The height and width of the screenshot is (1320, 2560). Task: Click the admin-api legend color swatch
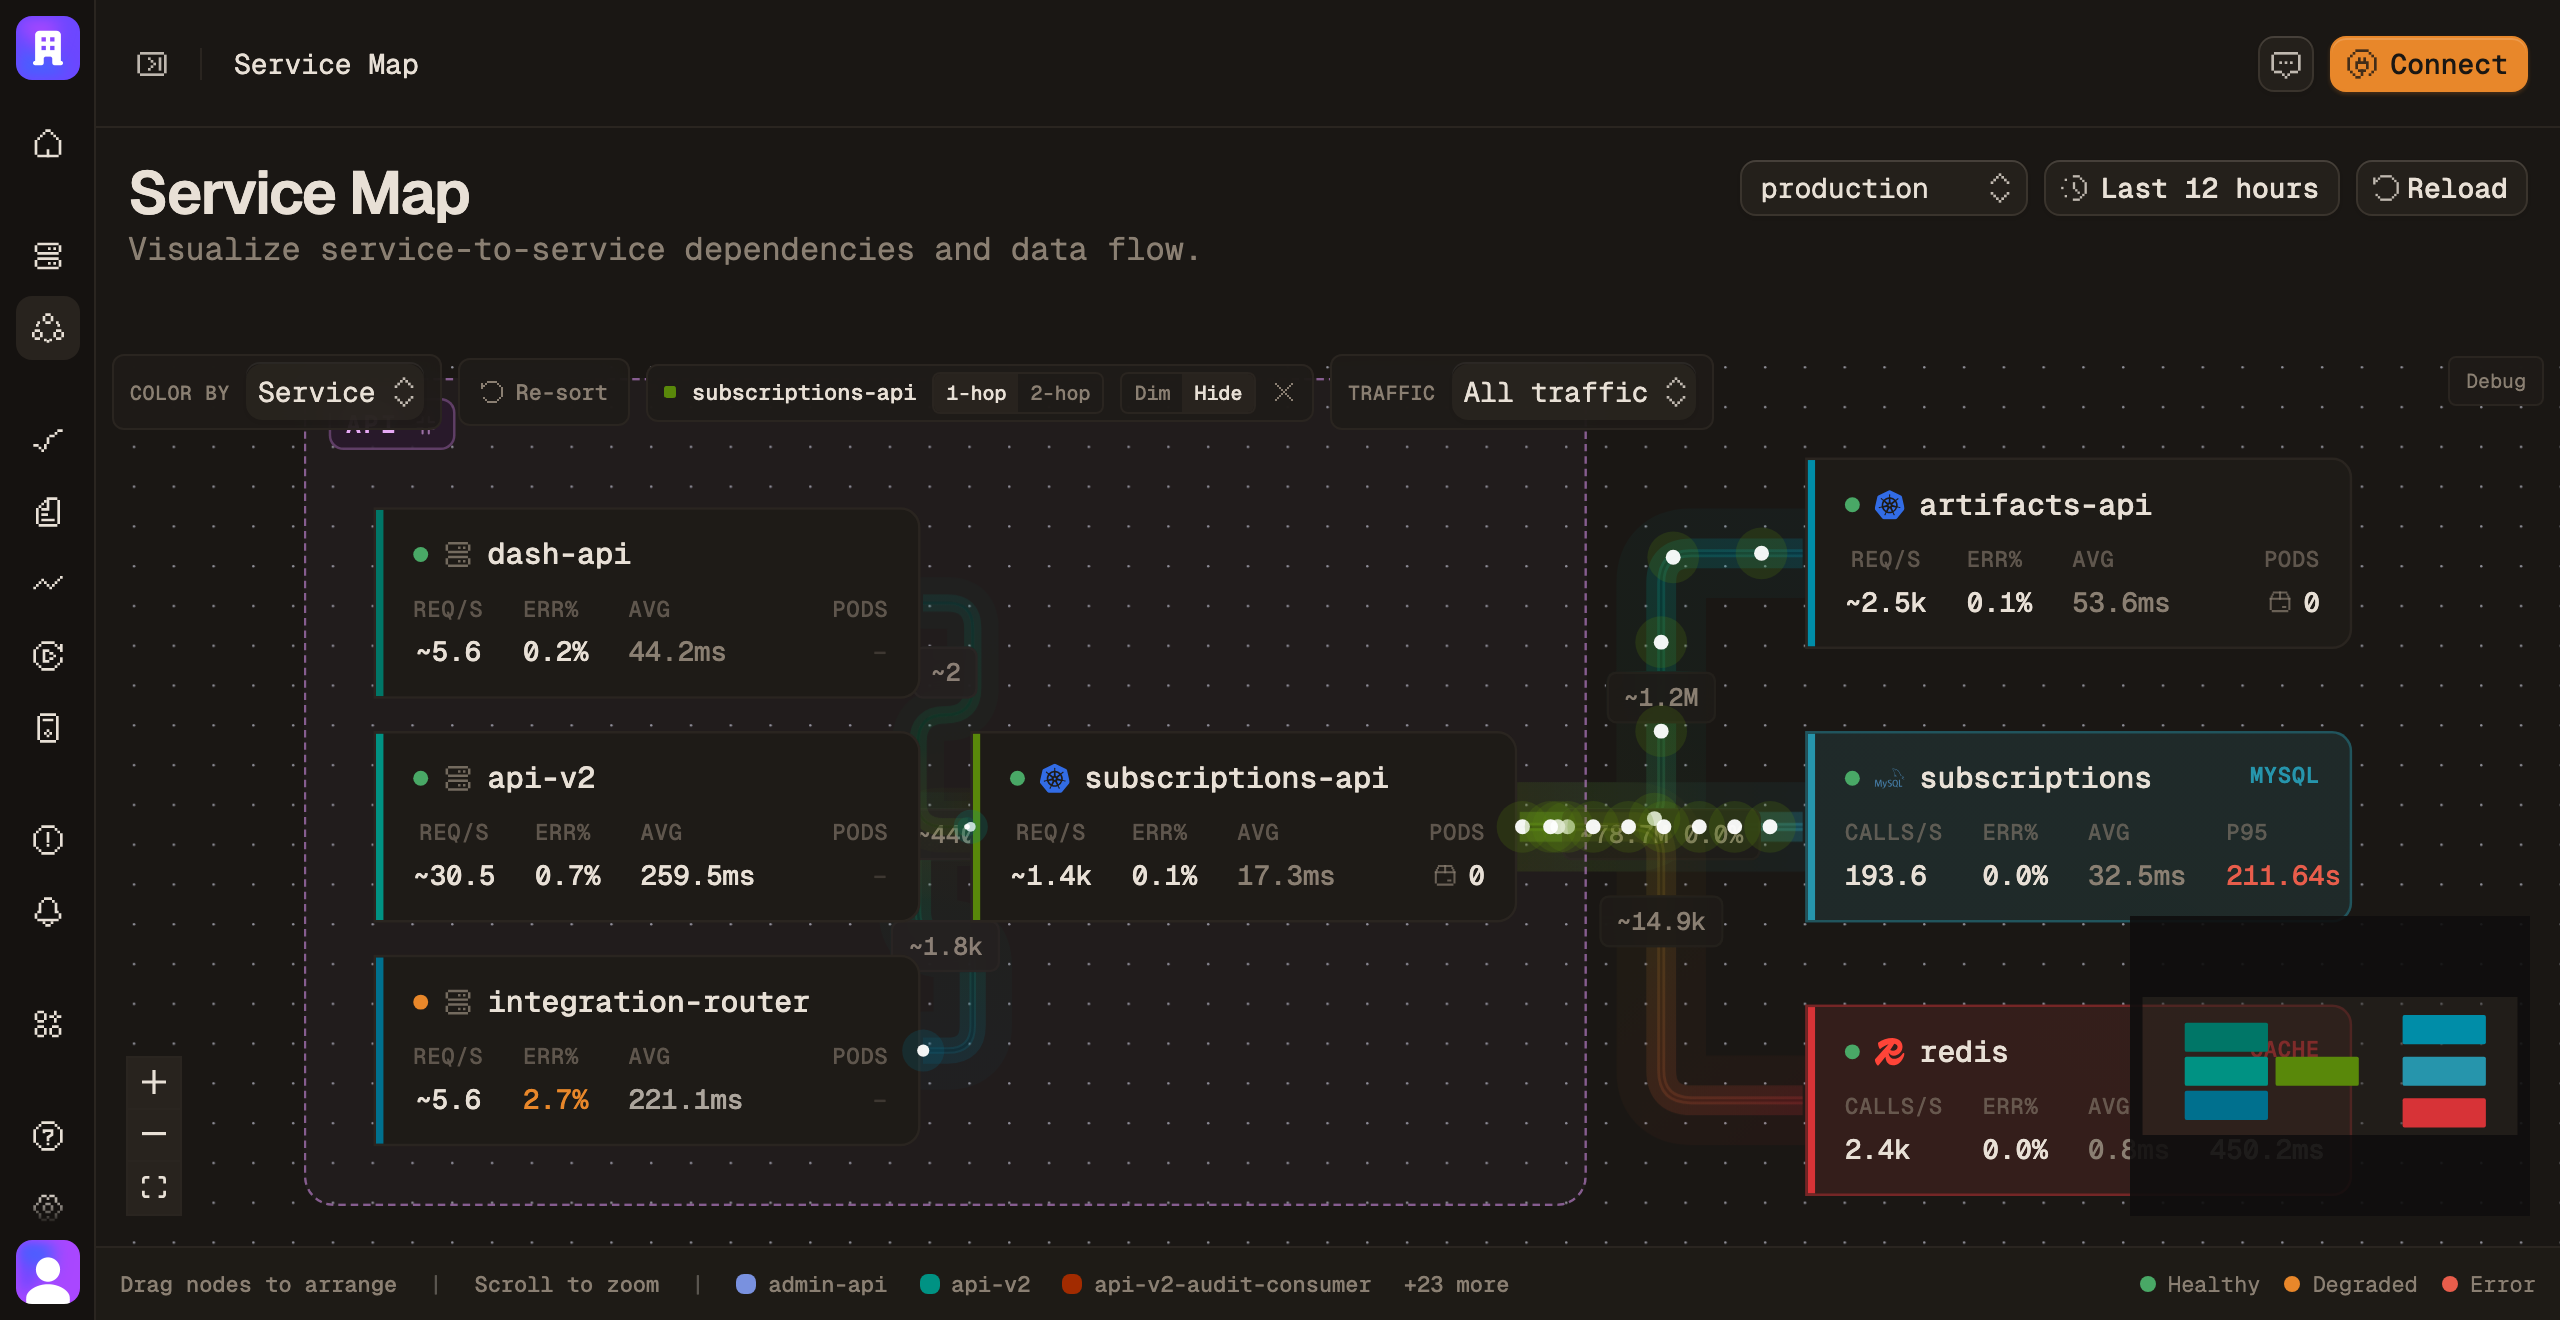(x=746, y=1284)
